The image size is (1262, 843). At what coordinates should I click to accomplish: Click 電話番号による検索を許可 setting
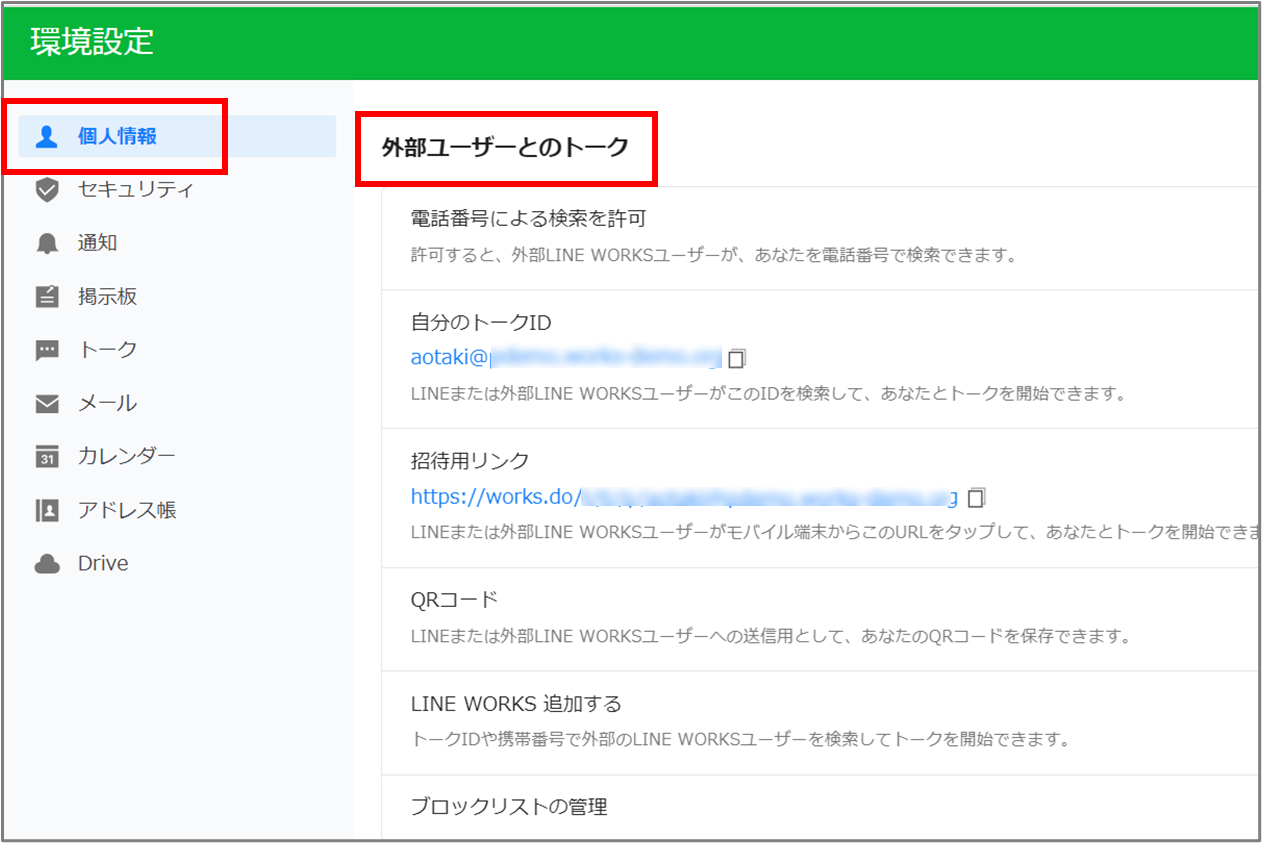click(521, 219)
